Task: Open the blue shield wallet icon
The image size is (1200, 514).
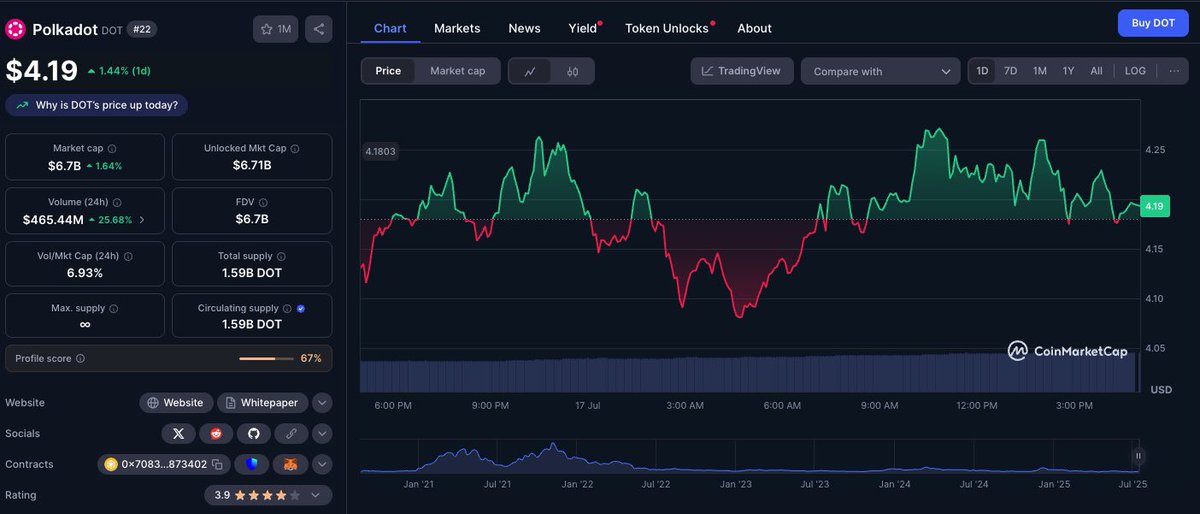Action: 252,464
